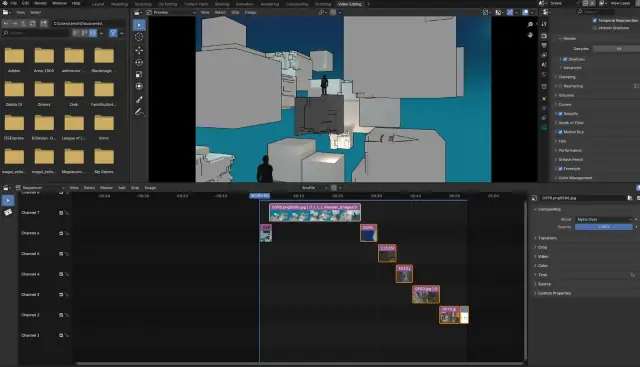Open the World properties tab
Image resolution: width=640 pixels, height=367 pixels.
point(544,75)
